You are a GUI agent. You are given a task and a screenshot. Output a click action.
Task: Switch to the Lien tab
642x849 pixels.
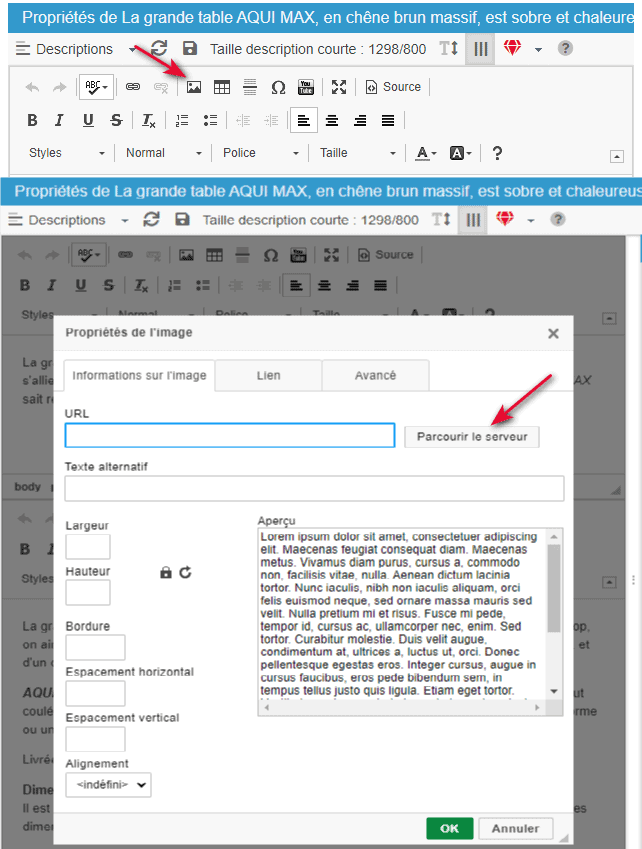(268, 376)
